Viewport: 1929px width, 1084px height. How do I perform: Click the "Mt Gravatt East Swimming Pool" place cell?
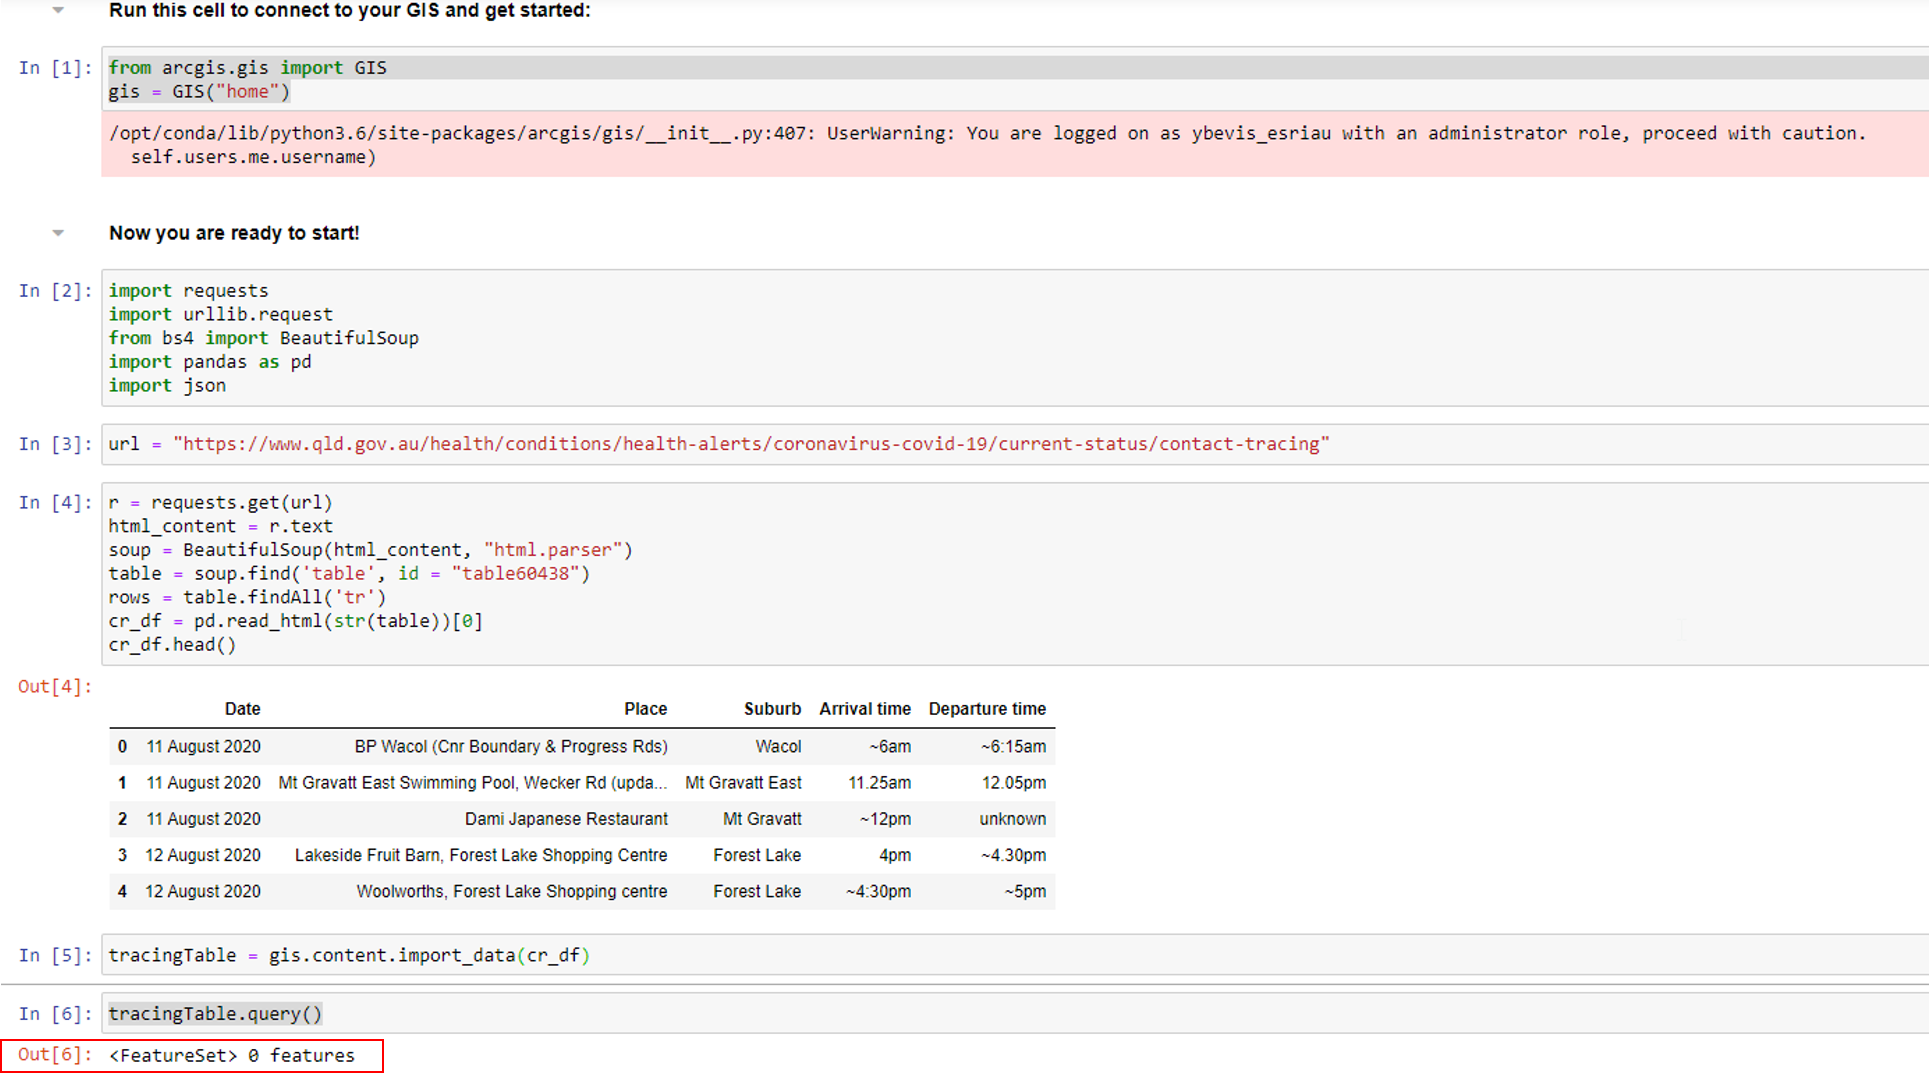[x=472, y=783]
